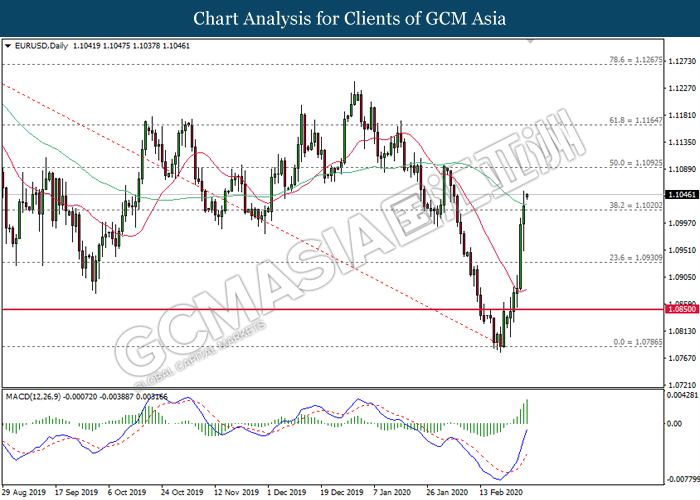Click the 19 Dec 2019 date label

coord(342,492)
